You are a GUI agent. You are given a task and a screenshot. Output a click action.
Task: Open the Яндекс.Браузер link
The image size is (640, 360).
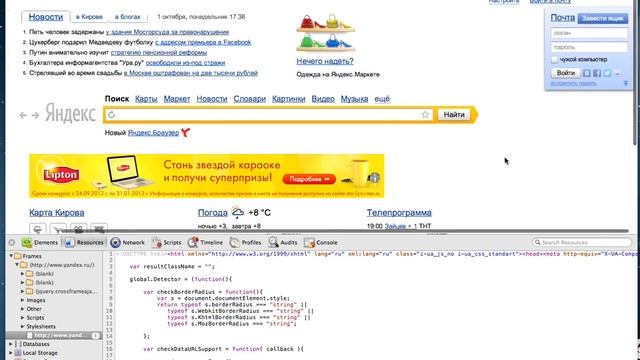[x=153, y=133]
